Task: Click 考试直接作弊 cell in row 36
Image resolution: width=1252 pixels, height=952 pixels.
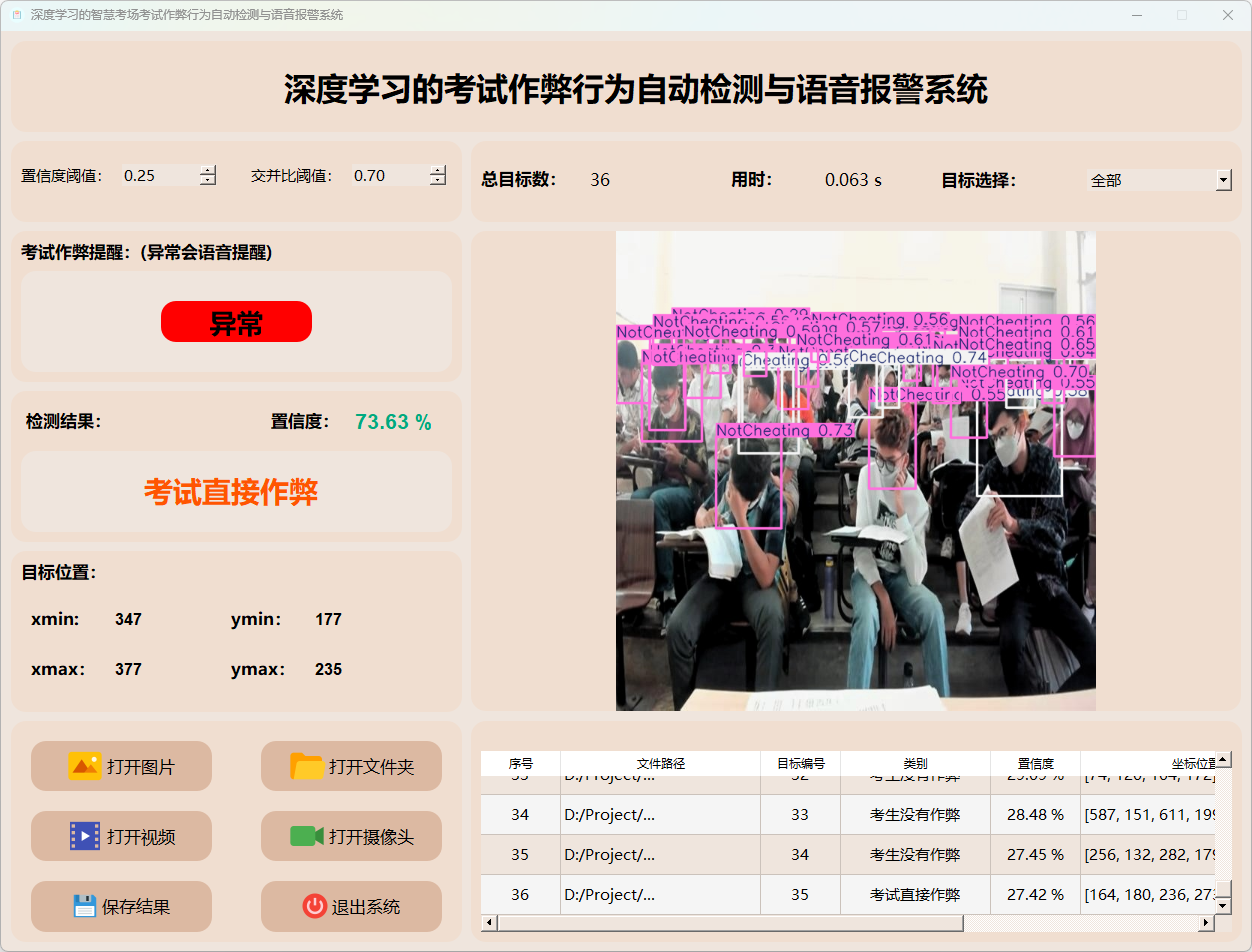Action: point(915,895)
